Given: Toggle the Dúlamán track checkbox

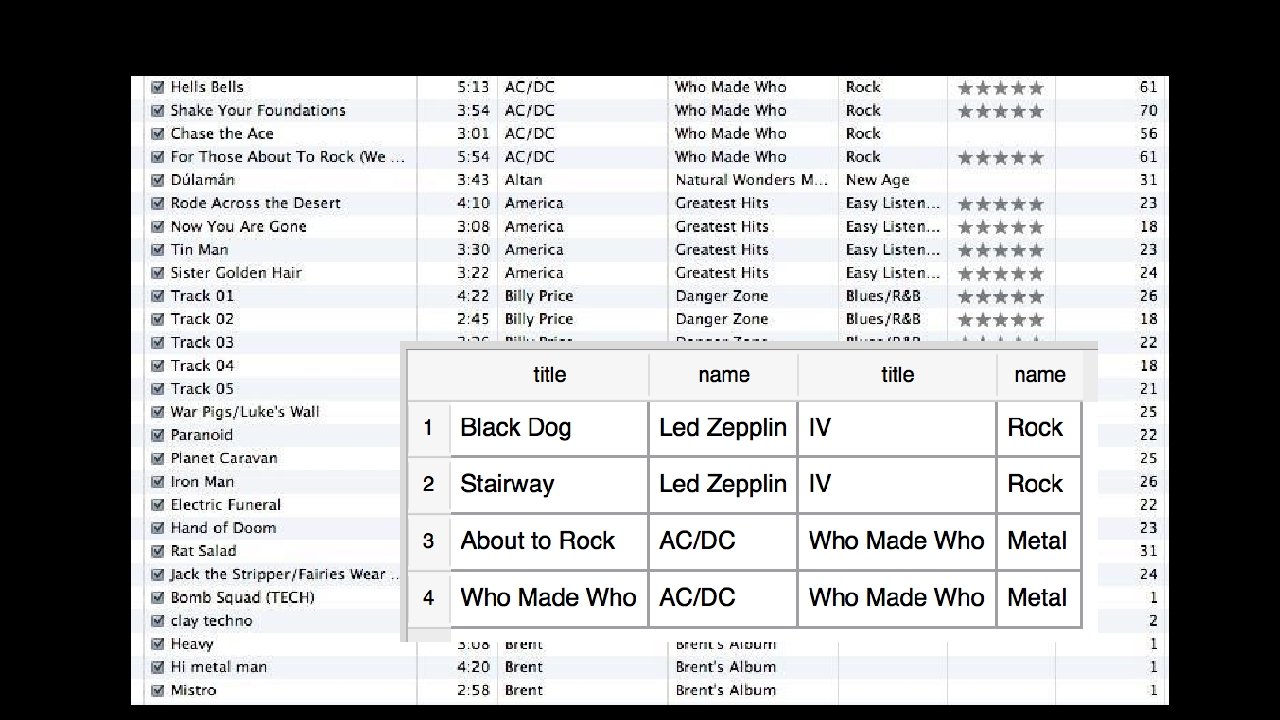Looking at the screenshot, I should (x=157, y=180).
